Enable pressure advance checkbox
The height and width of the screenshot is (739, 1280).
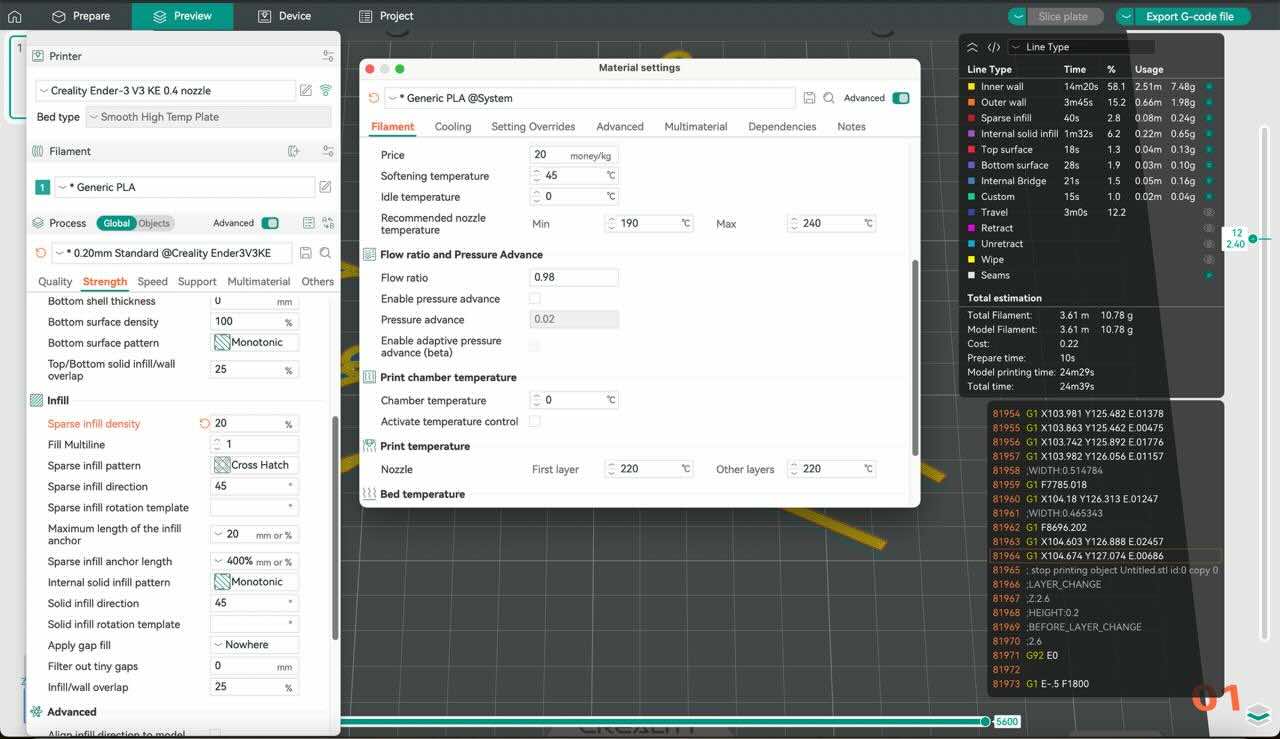(535, 299)
